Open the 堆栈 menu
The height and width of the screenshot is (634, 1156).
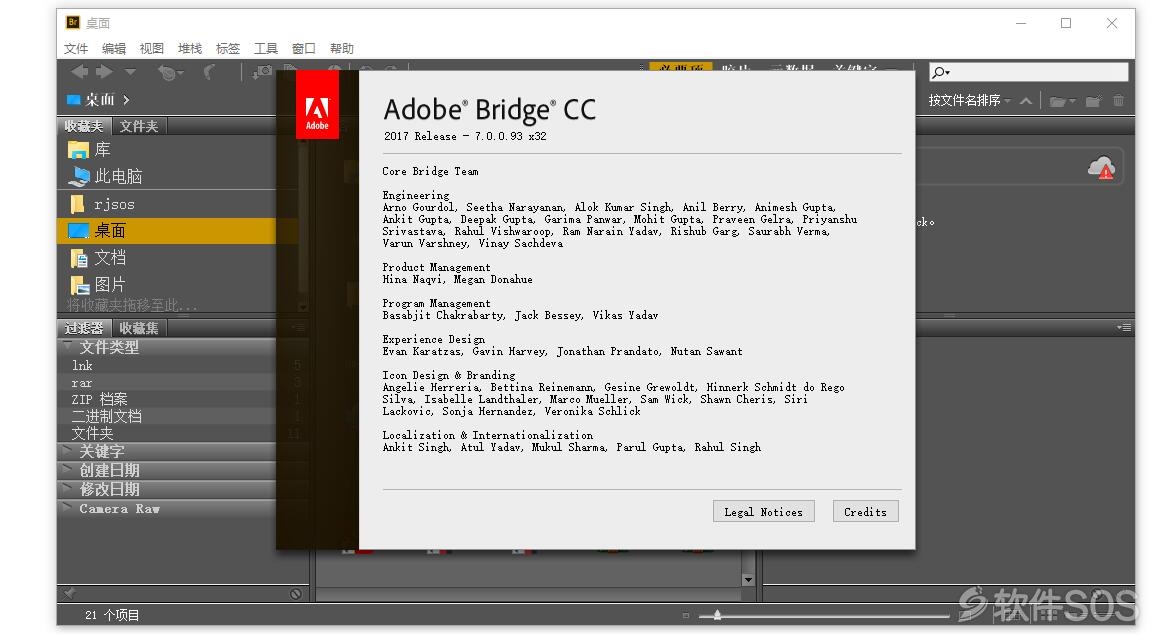189,49
